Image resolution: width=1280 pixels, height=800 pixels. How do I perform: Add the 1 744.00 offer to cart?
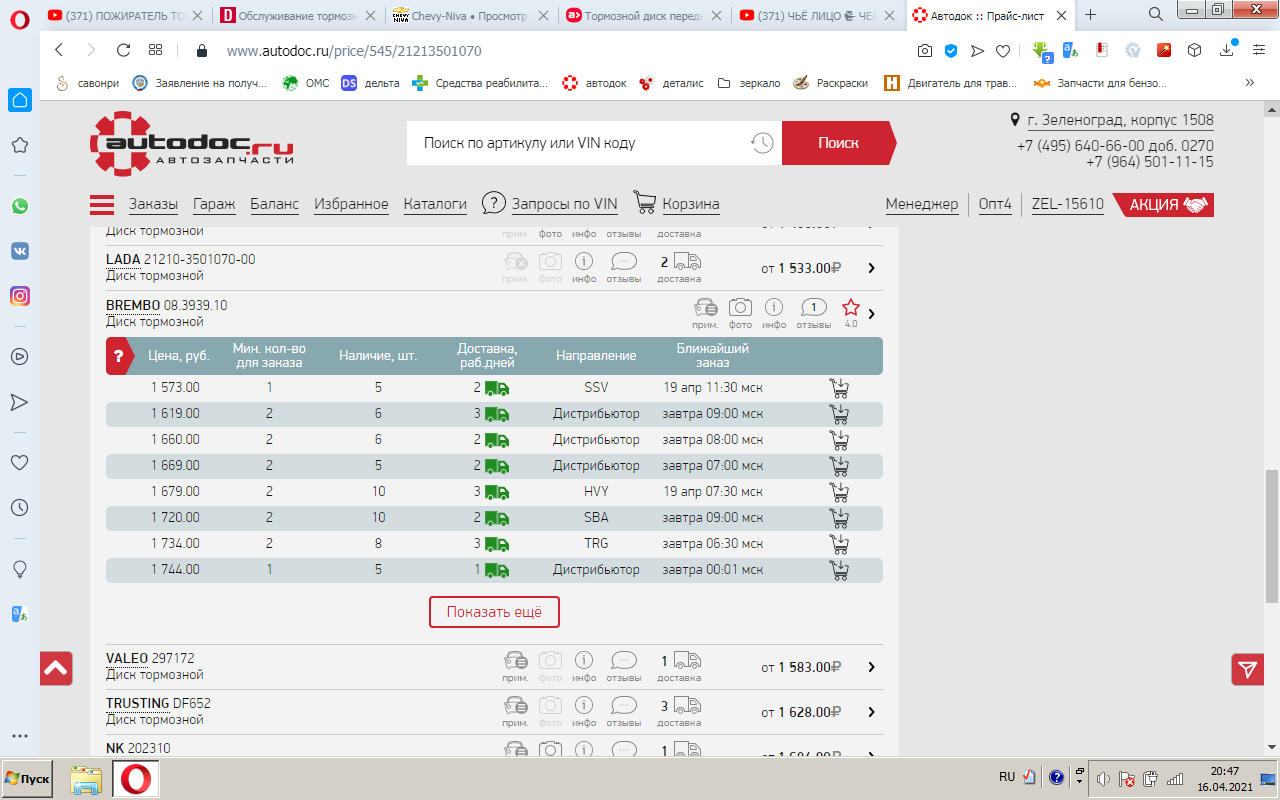click(x=839, y=570)
